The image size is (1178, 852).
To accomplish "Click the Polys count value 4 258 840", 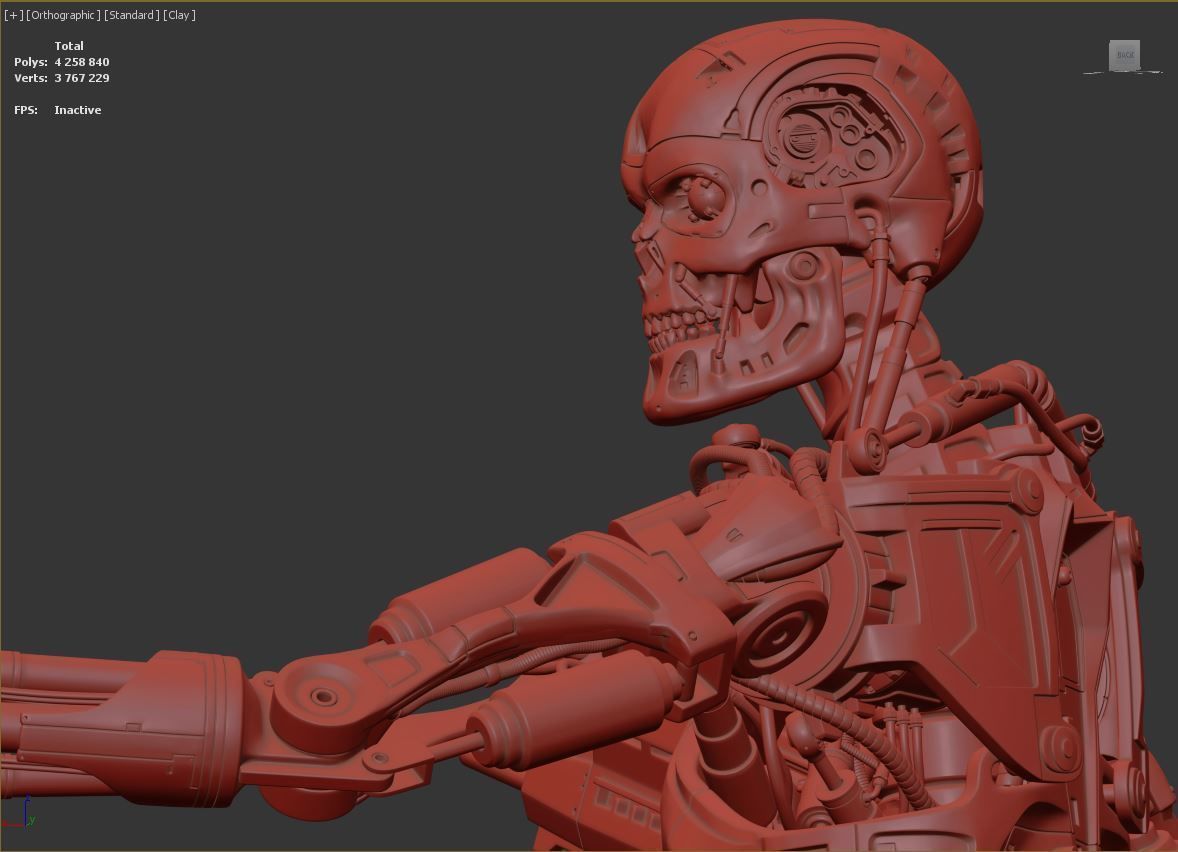I will tap(82, 62).
